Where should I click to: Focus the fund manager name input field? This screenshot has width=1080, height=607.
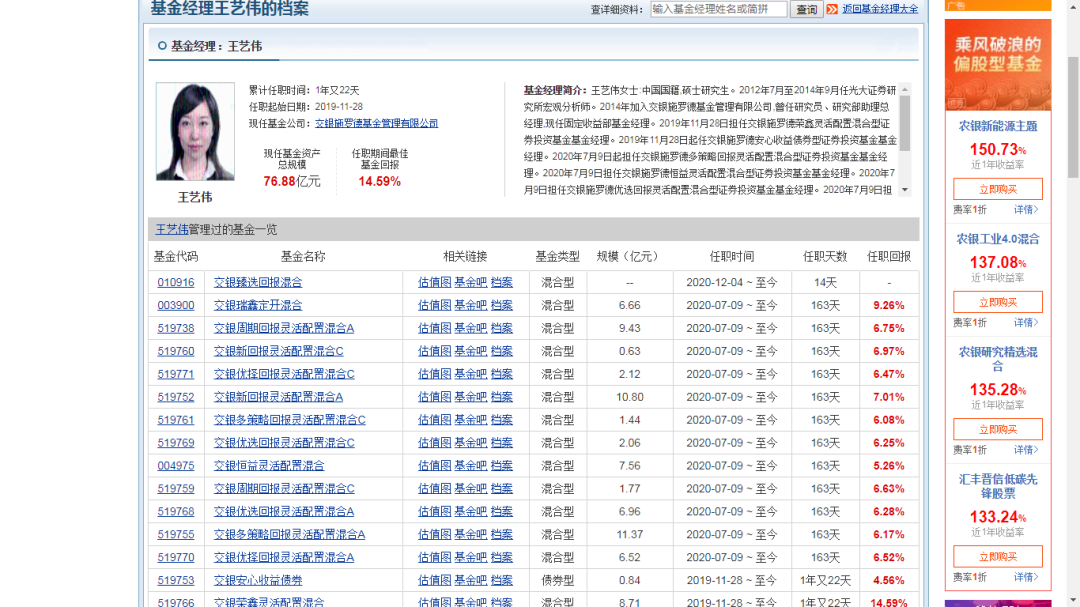point(718,9)
